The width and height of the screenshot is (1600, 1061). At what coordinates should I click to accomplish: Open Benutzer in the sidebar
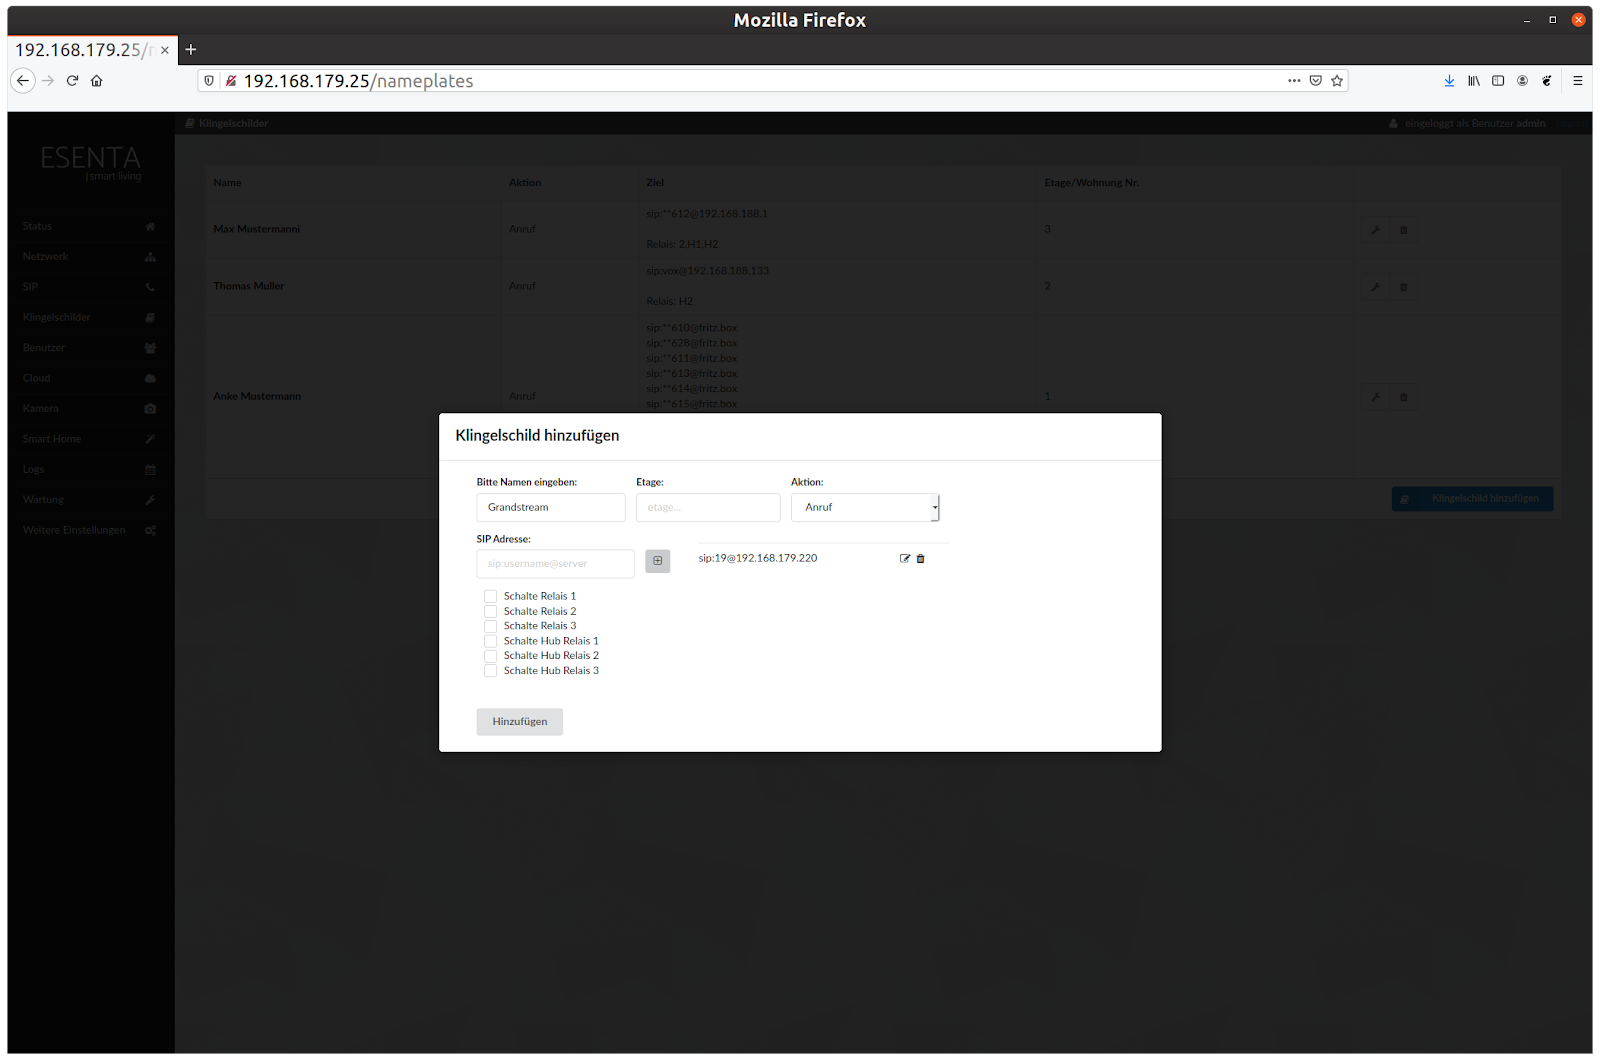pos(88,348)
